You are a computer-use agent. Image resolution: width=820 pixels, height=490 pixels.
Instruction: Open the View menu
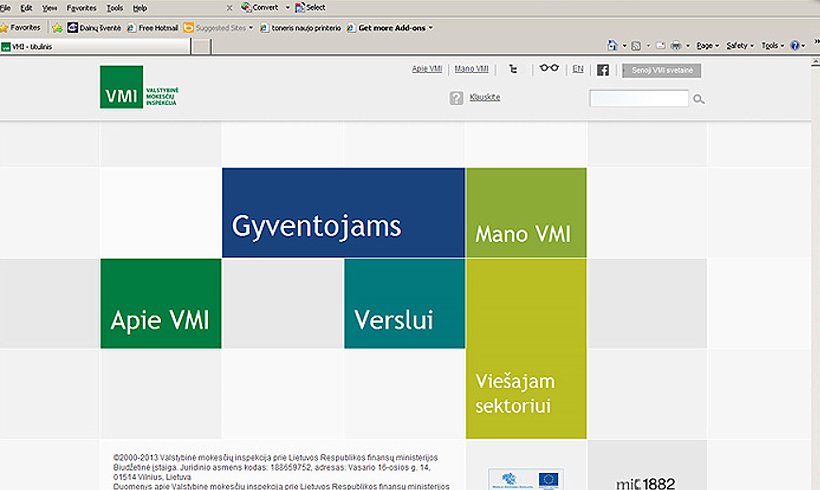(50, 8)
